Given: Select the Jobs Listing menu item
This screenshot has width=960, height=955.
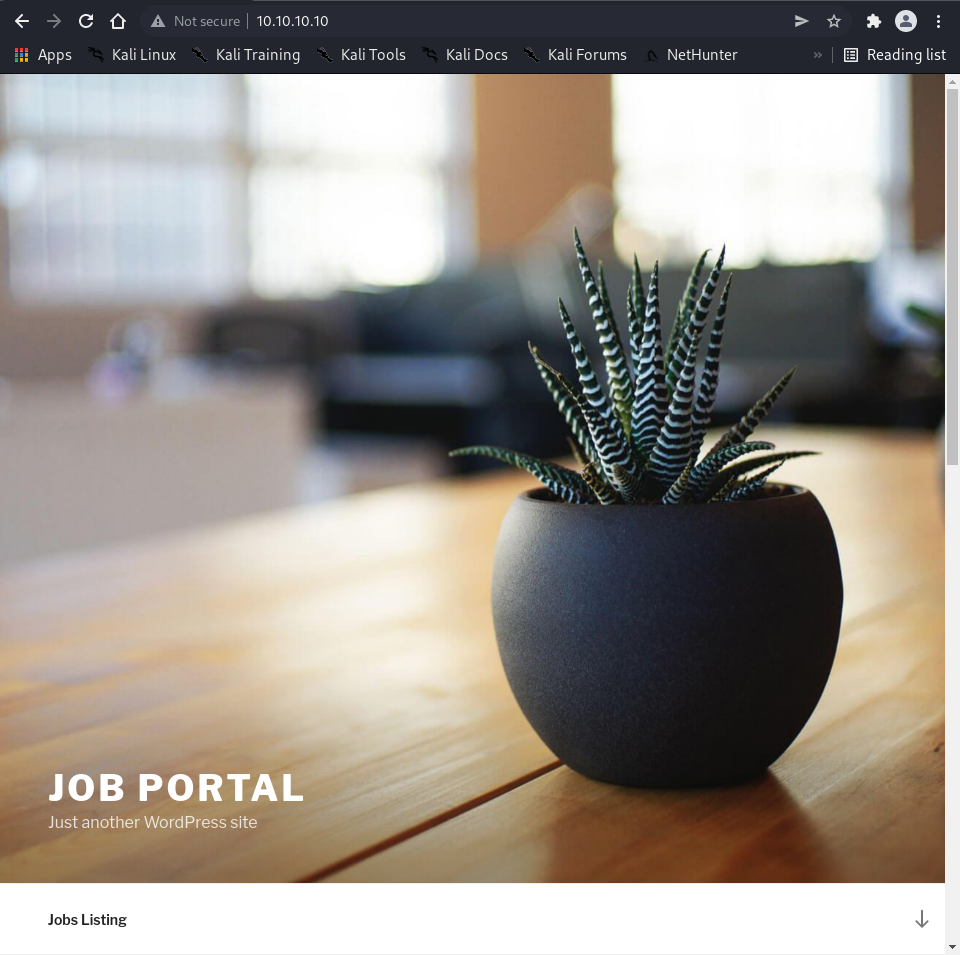Looking at the screenshot, I should pyautogui.click(x=87, y=920).
